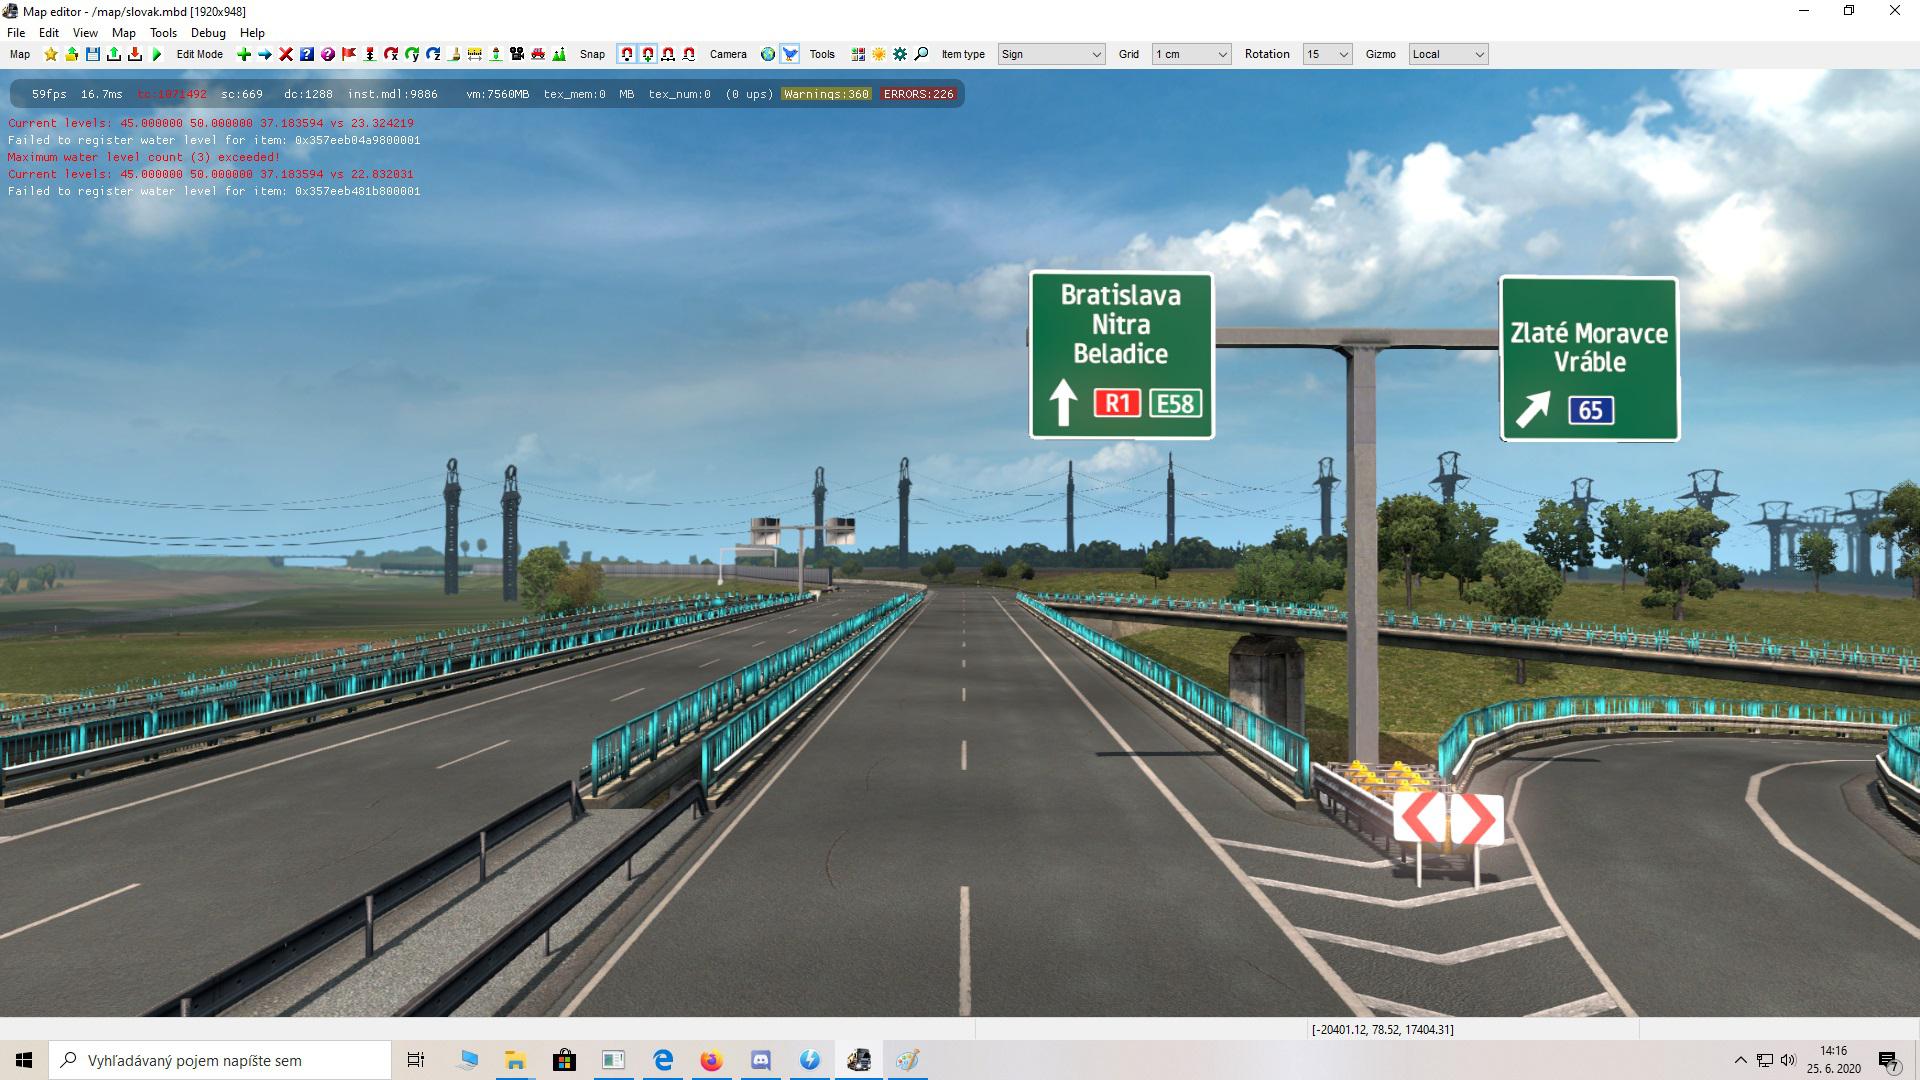1920x1080 pixels.
Task: Click the Windows taskbar search box
Action: pos(220,1060)
